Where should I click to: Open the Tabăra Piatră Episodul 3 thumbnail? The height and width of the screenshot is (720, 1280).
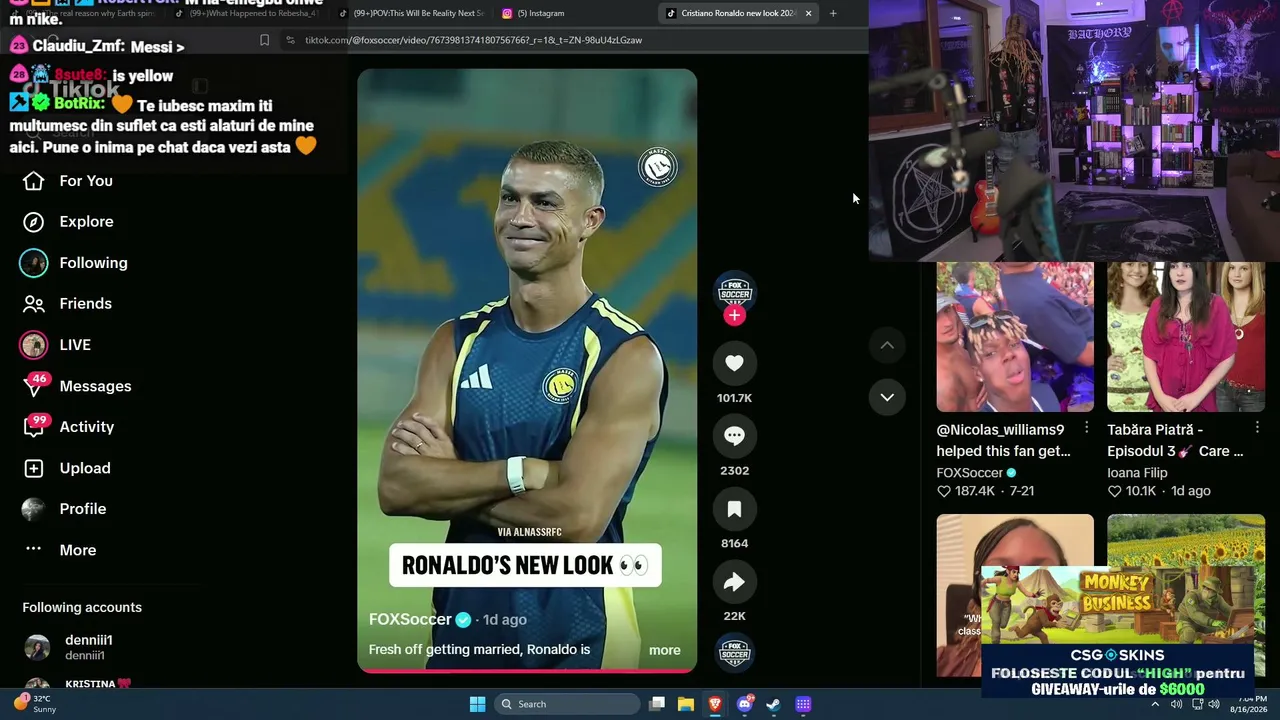[1186, 337]
